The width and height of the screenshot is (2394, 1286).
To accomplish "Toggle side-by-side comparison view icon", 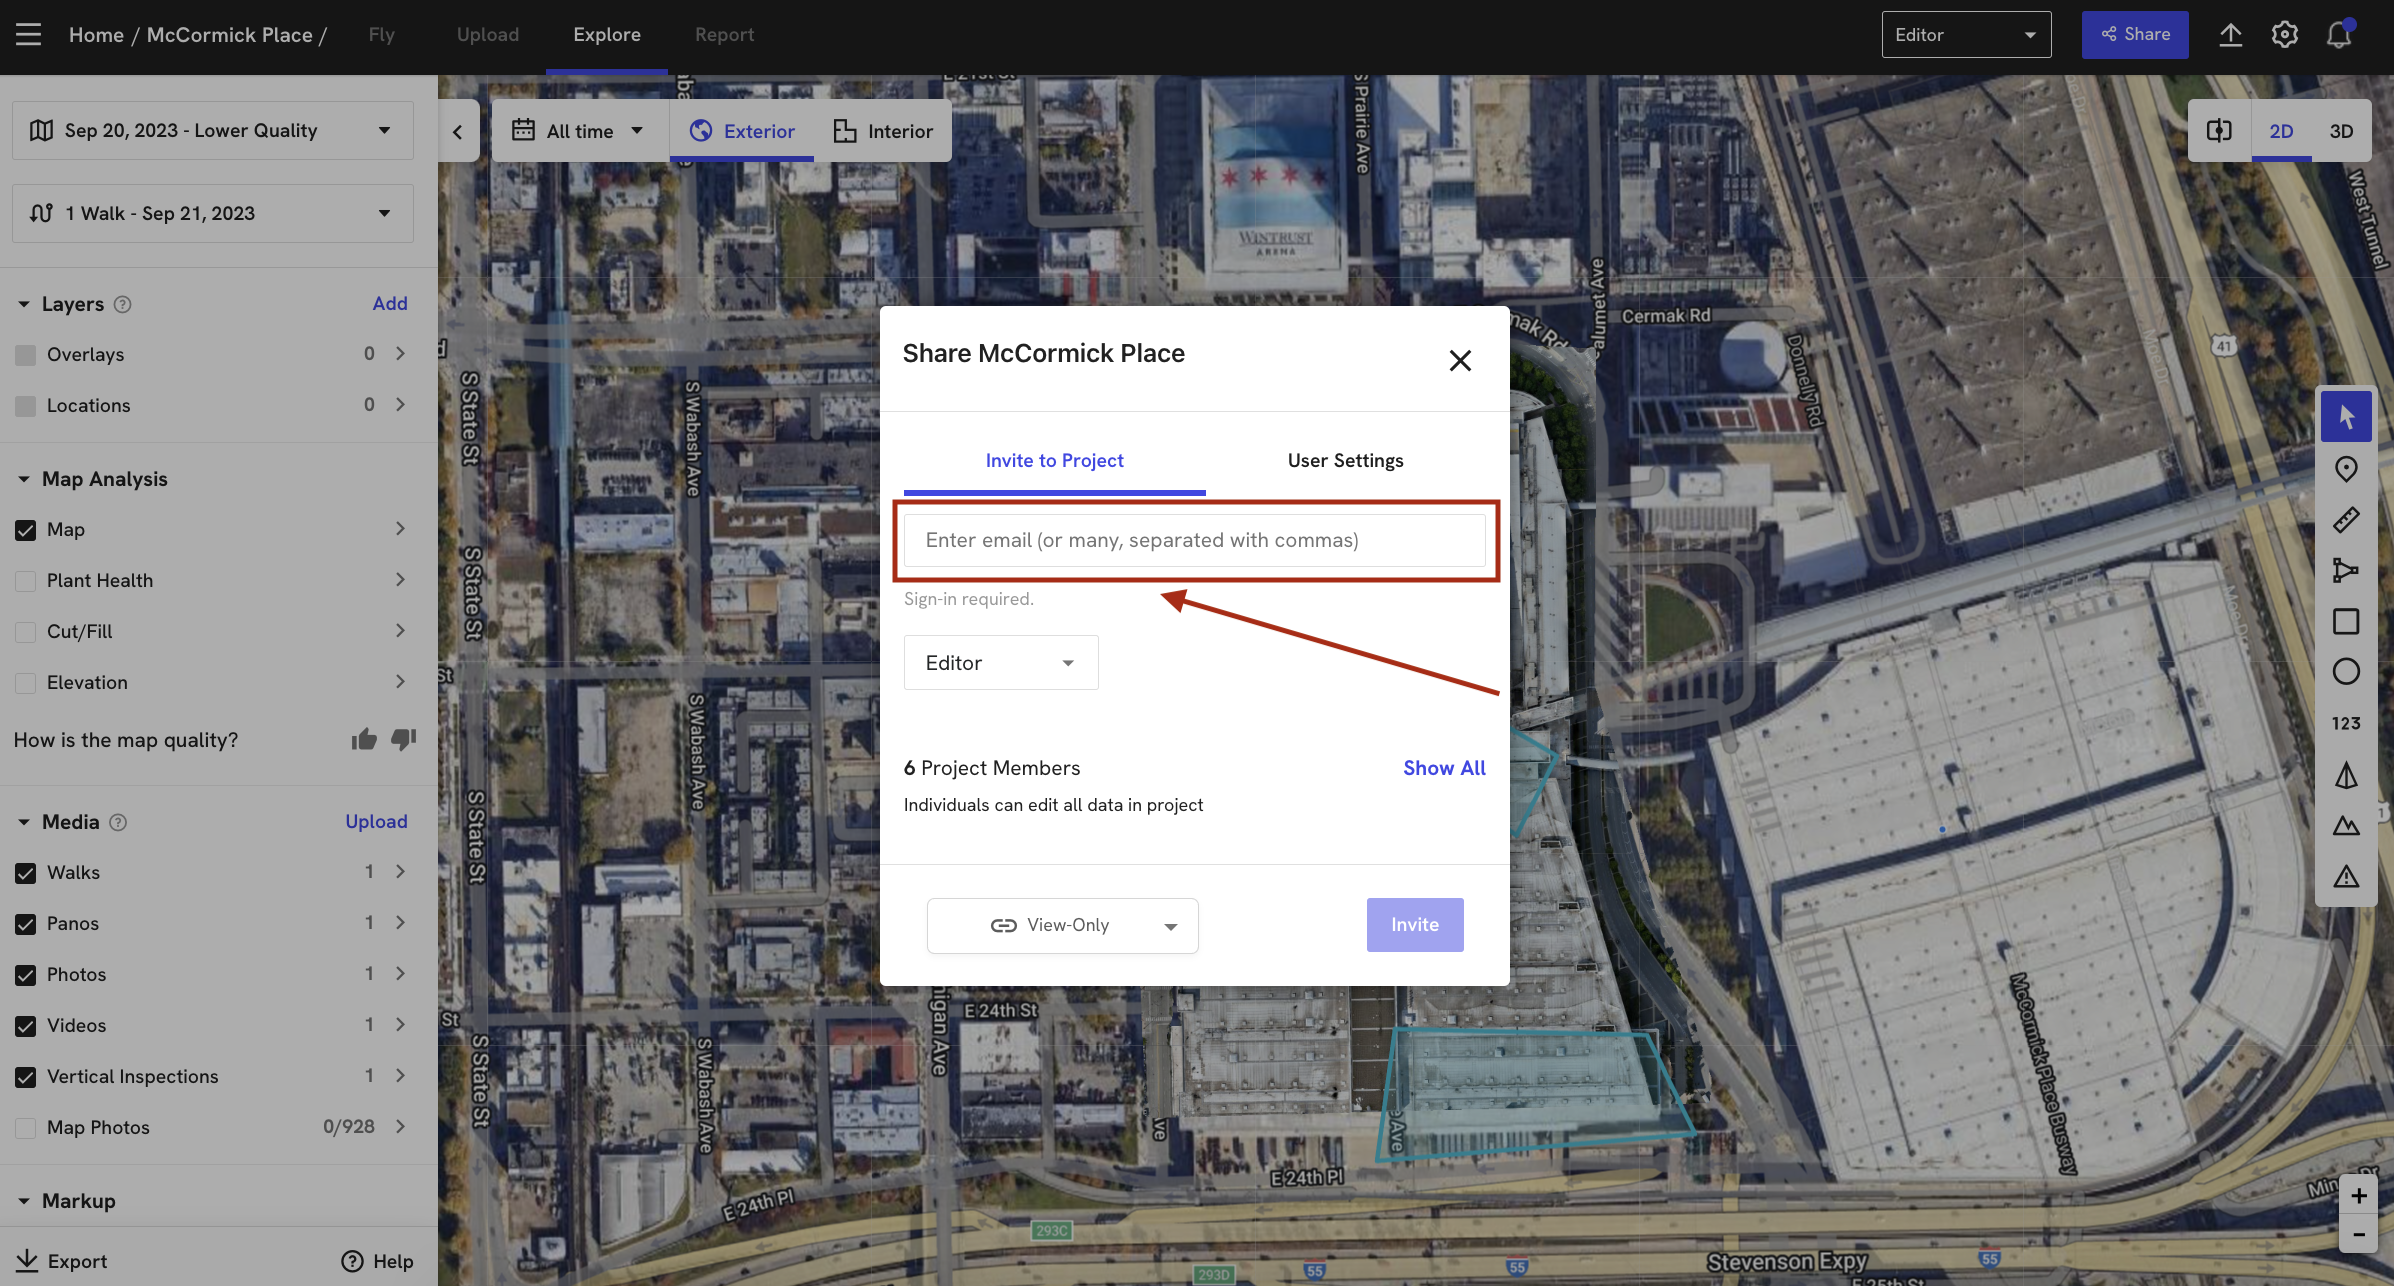I will [2219, 131].
